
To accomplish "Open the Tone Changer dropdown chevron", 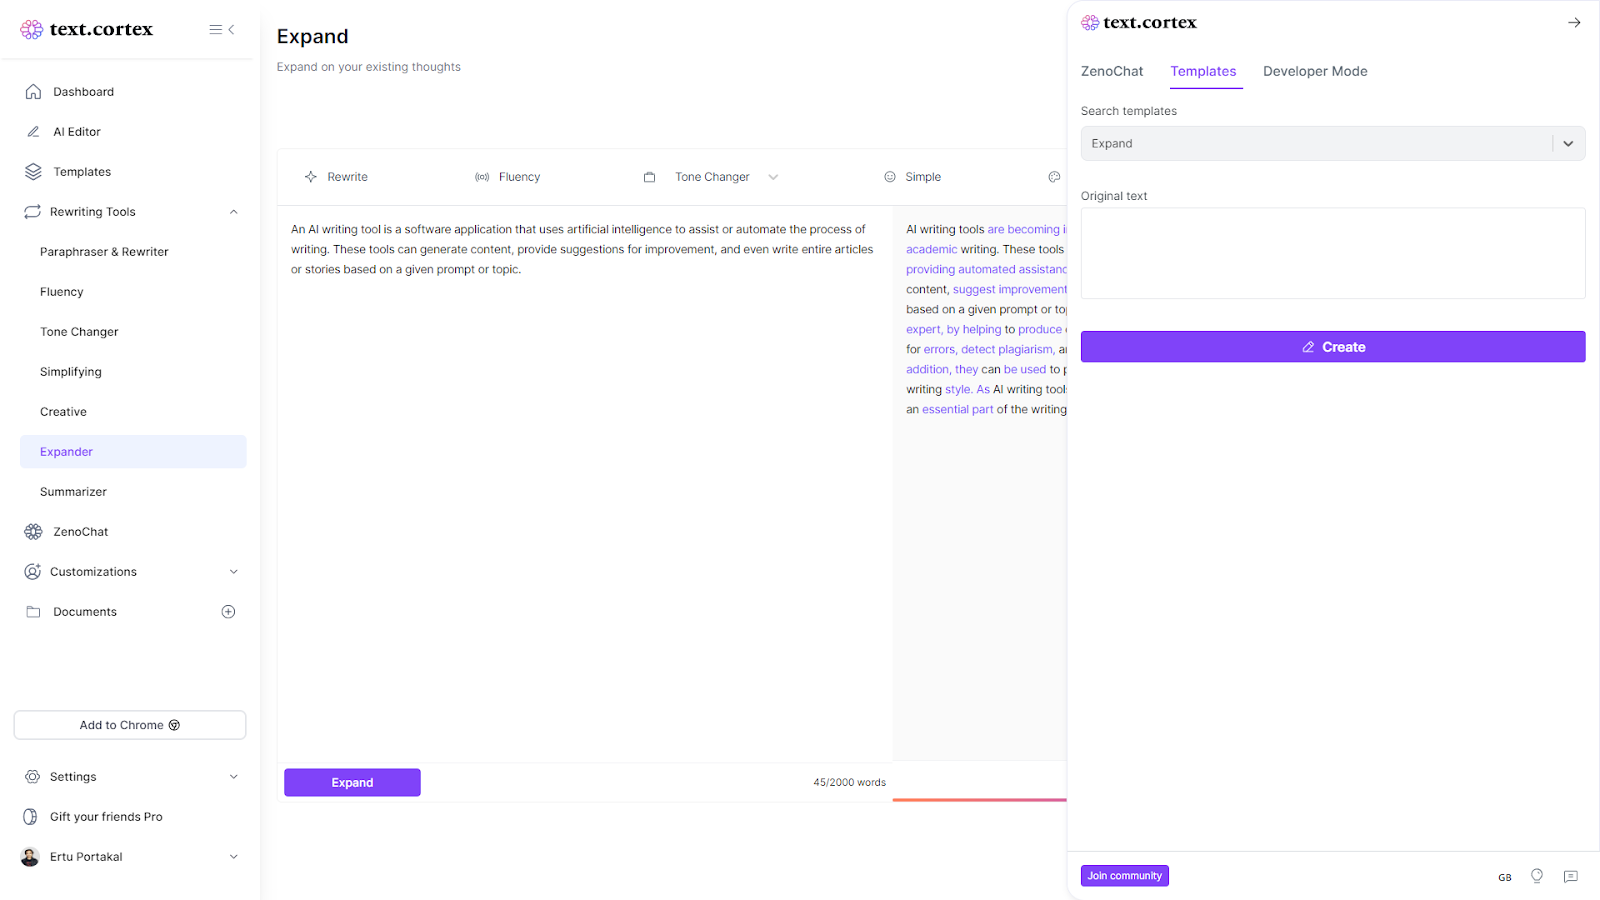I will (773, 177).
